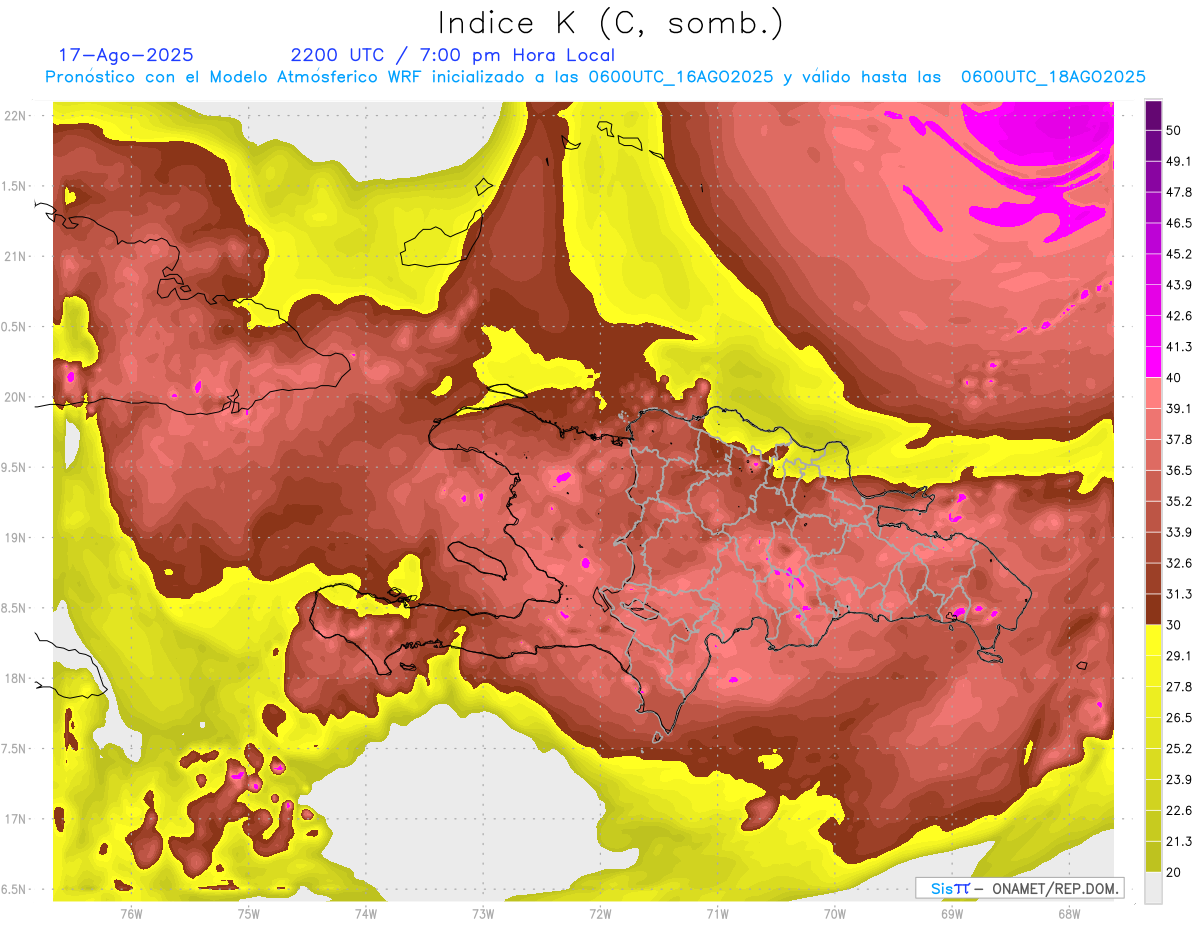Click the '72W' longitude label
This screenshot has width=1200, height=927.
point(600,913)
